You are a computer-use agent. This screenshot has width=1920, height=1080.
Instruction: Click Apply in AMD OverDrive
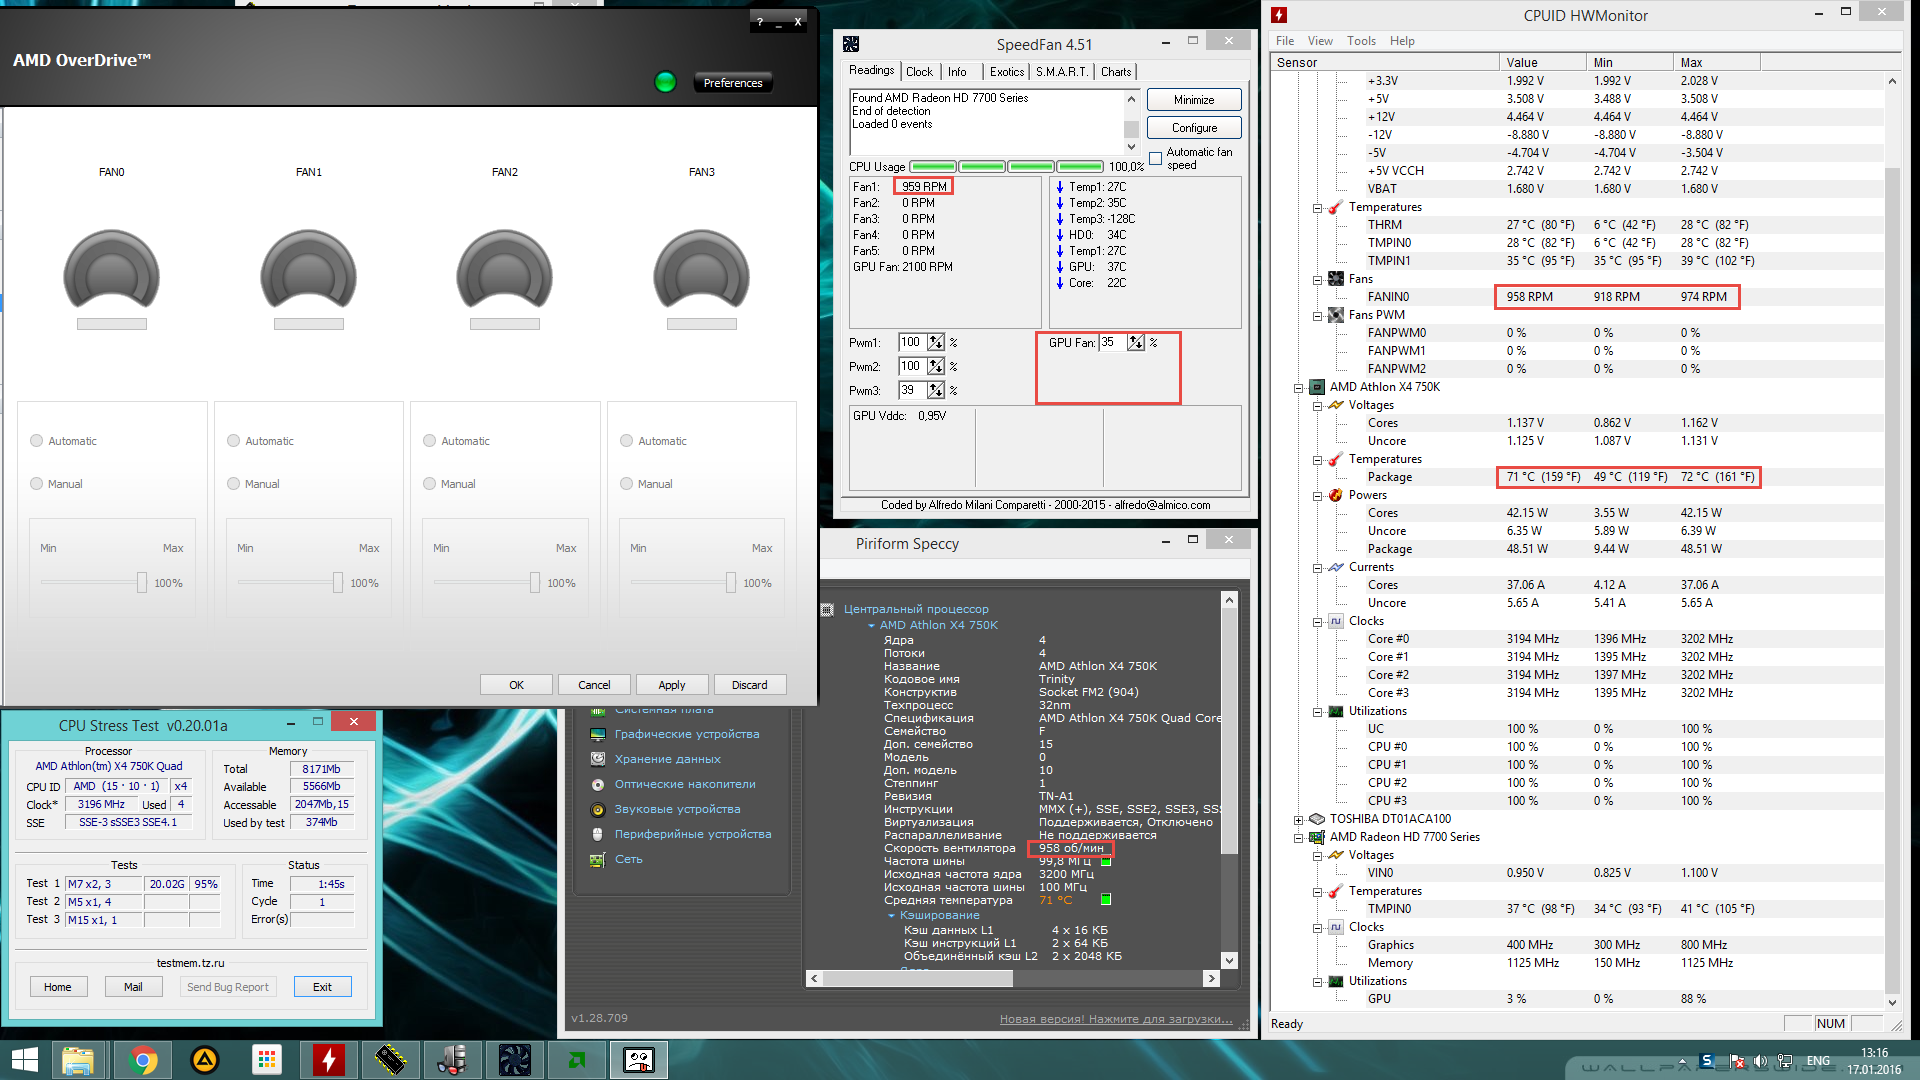tap(672, 685)
